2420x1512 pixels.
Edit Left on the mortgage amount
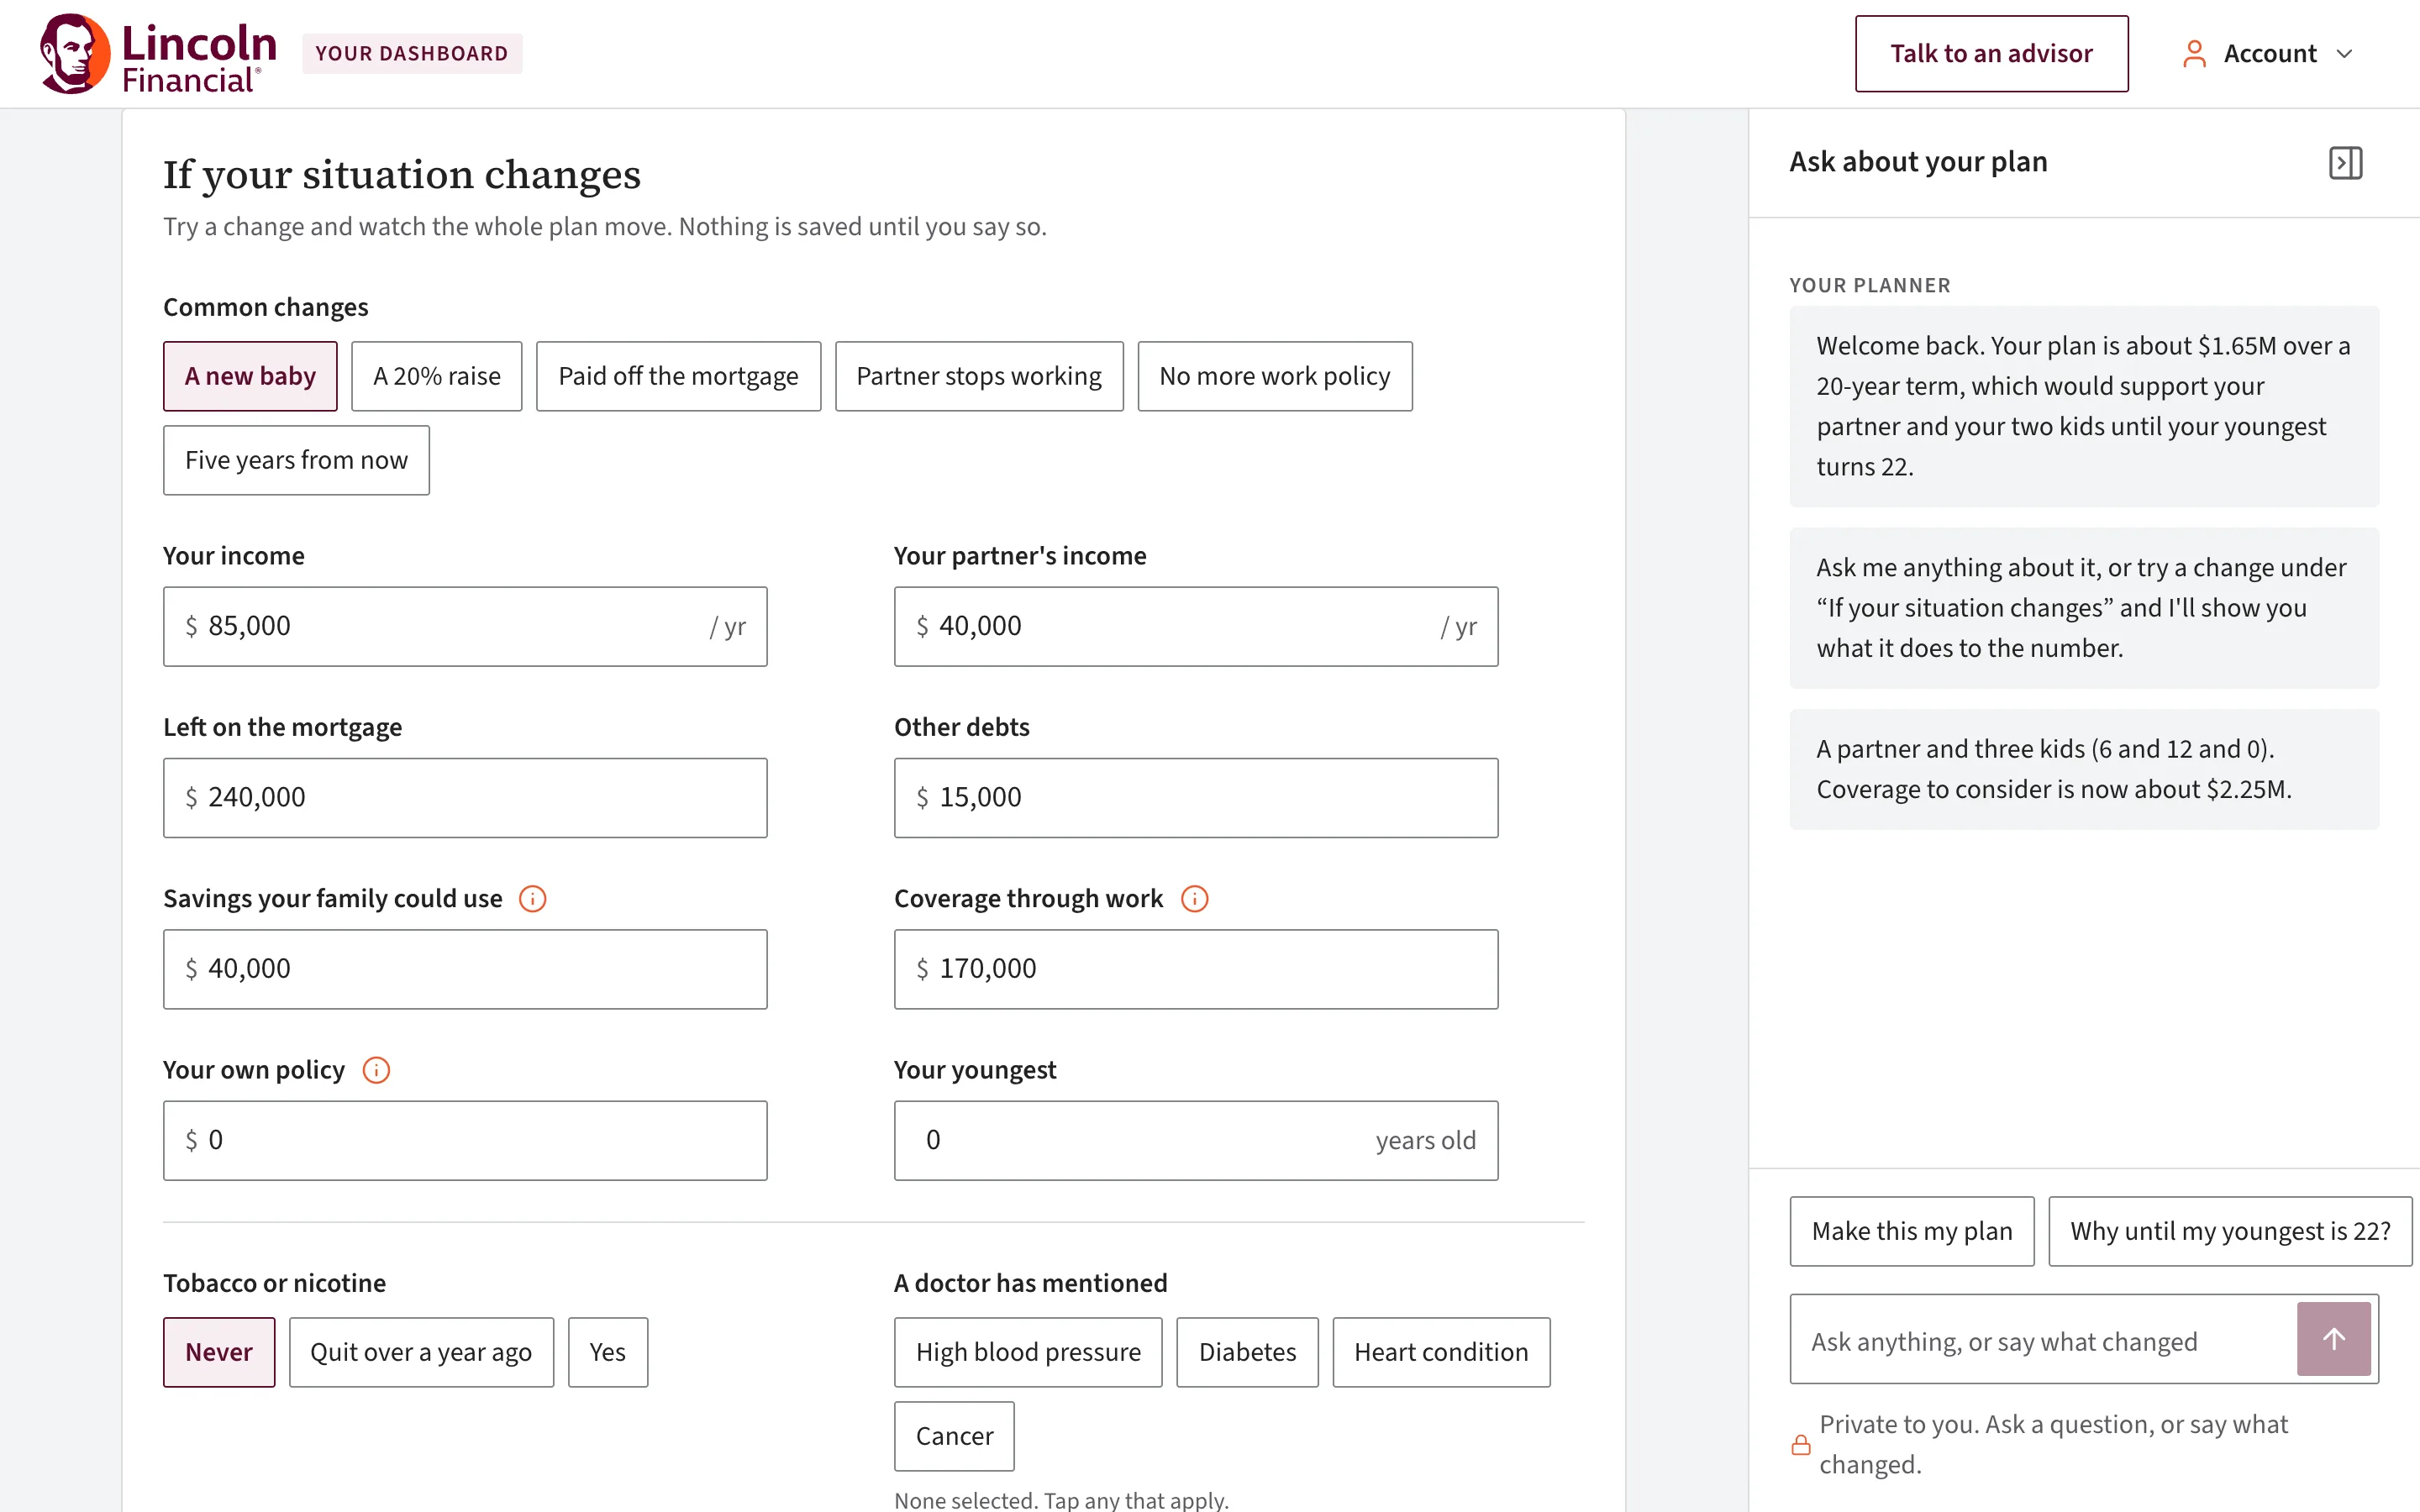click(465, 798)
